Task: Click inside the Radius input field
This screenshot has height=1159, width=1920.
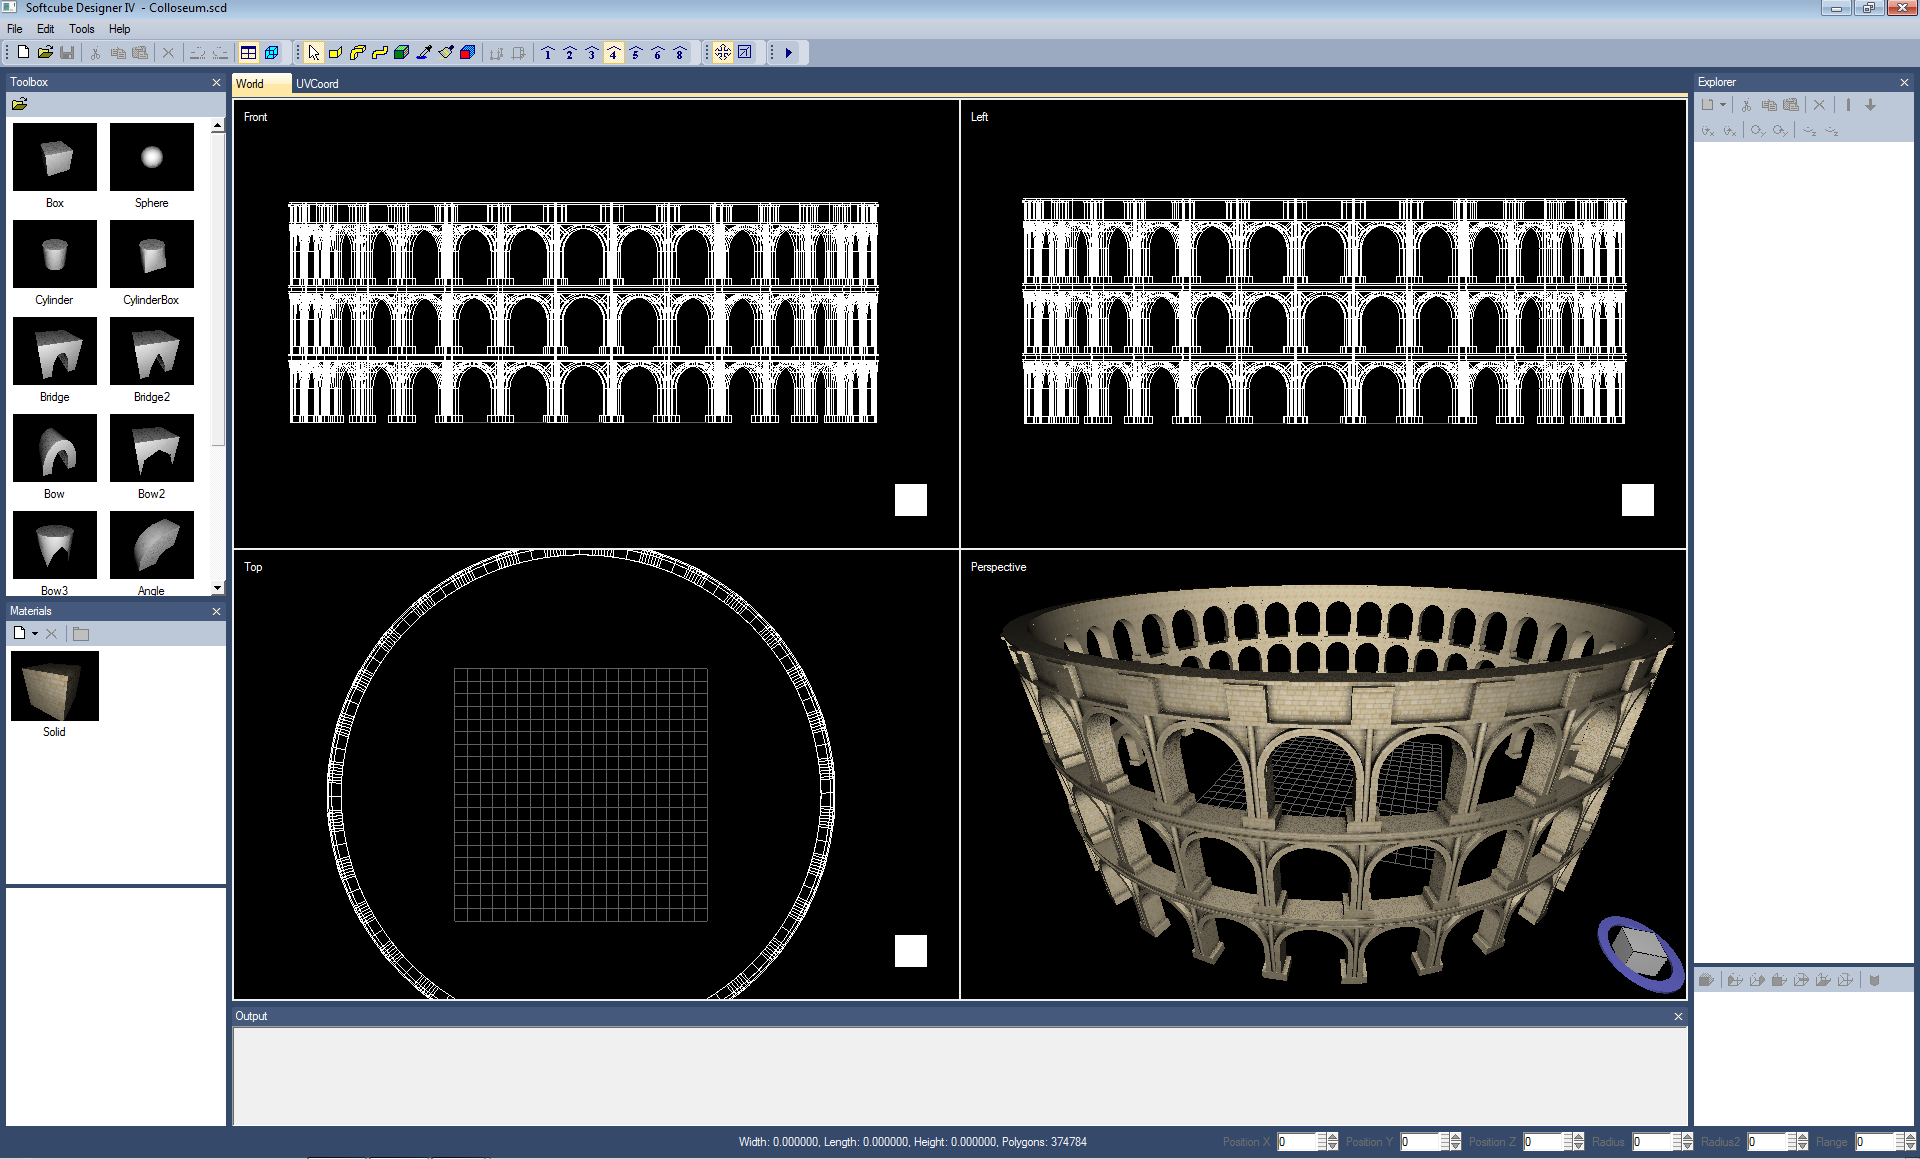Action: coord(1651,1142)
